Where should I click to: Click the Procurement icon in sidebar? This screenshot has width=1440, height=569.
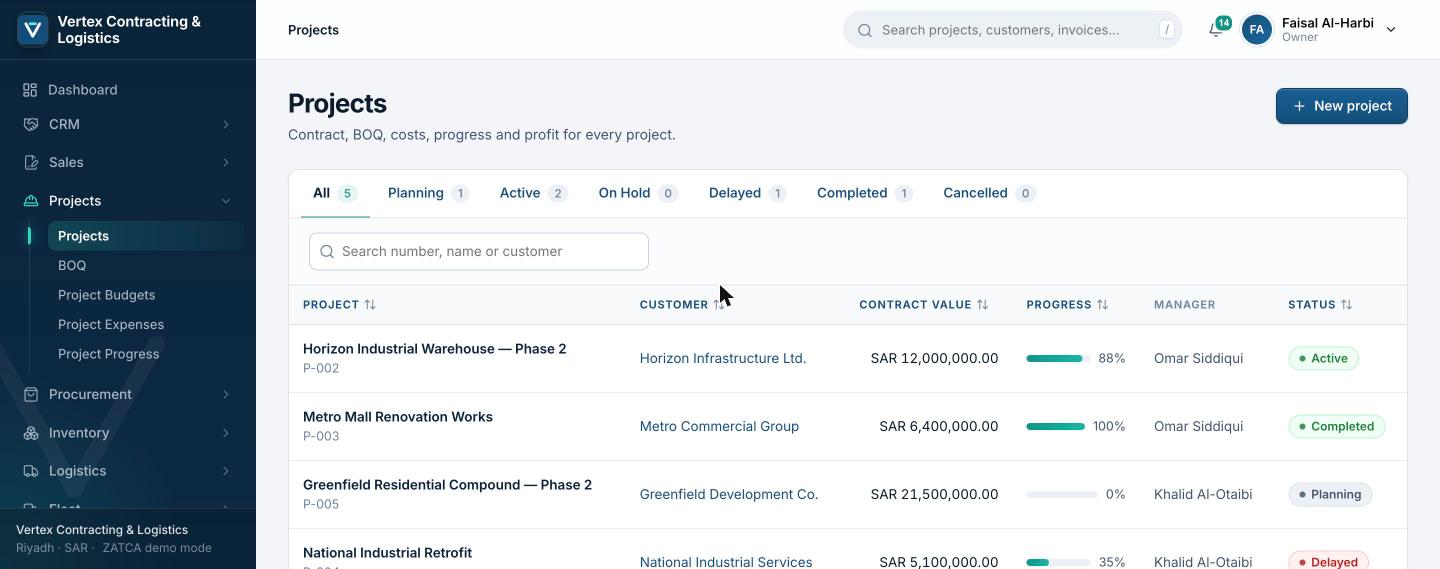tap(31, 394)
